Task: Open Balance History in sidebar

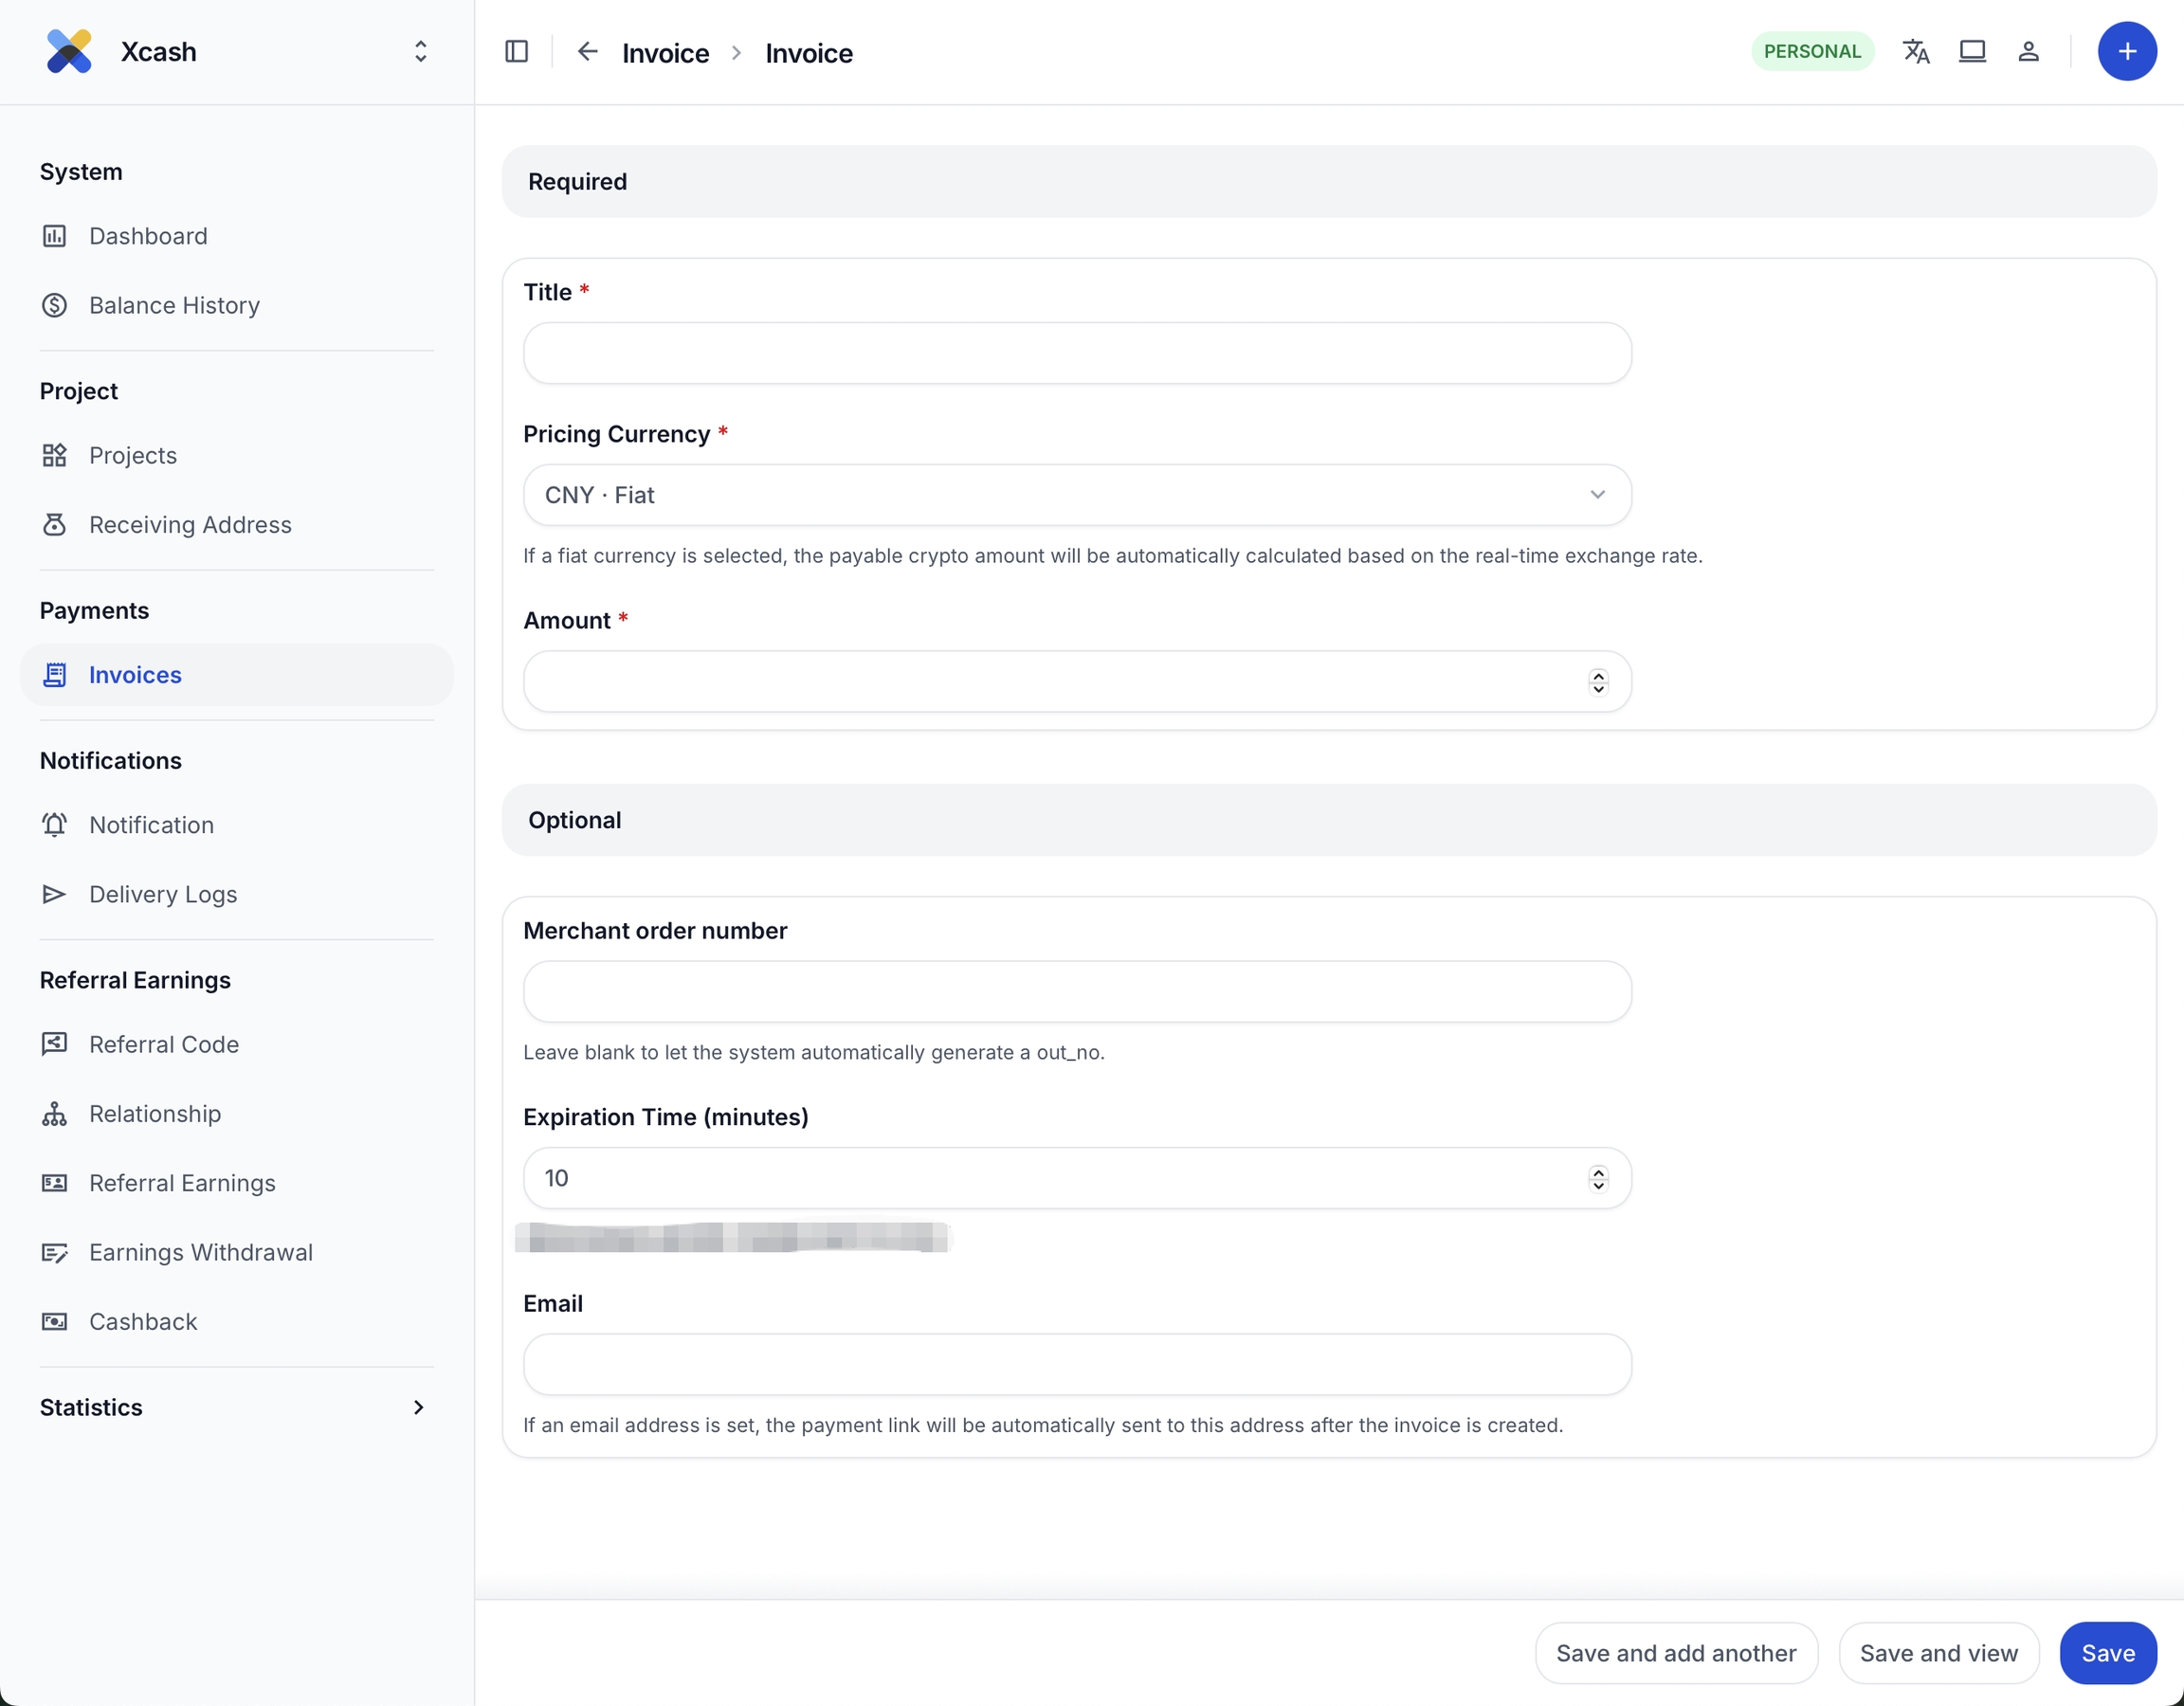Action: [x=174, y=305]
